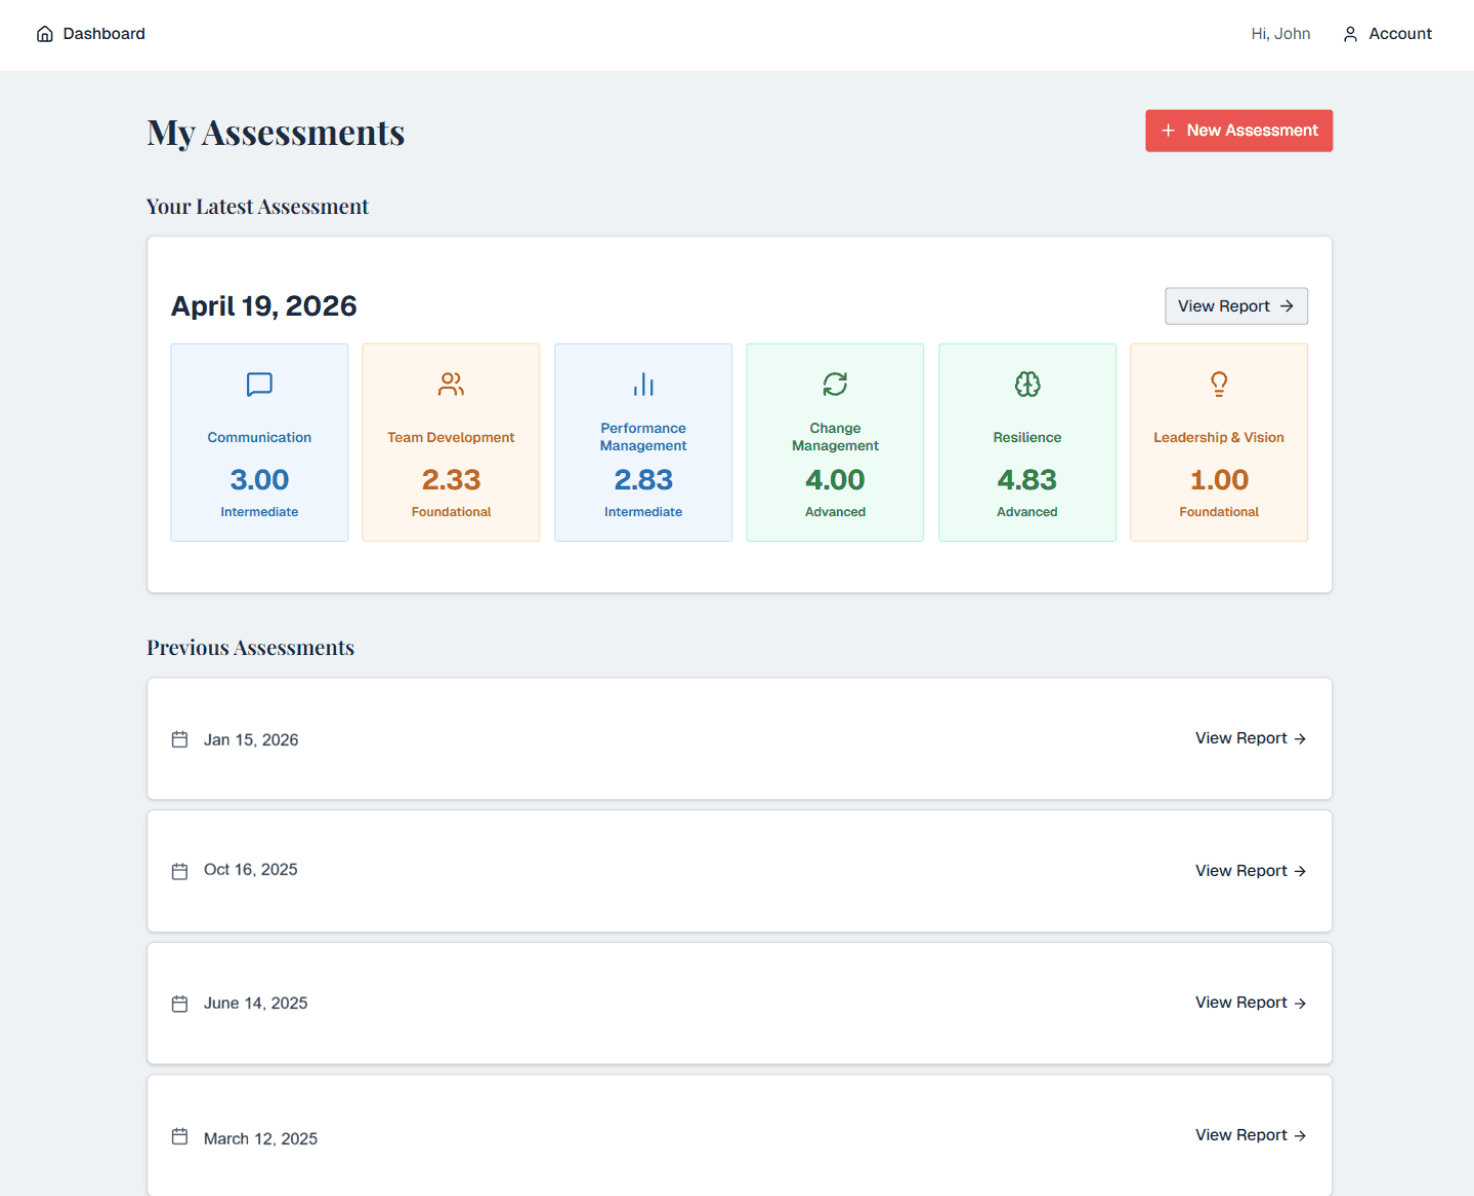Select the Resilience brain icon
This screenshot has height=1196, width=1474.
tap(1027, 384)
